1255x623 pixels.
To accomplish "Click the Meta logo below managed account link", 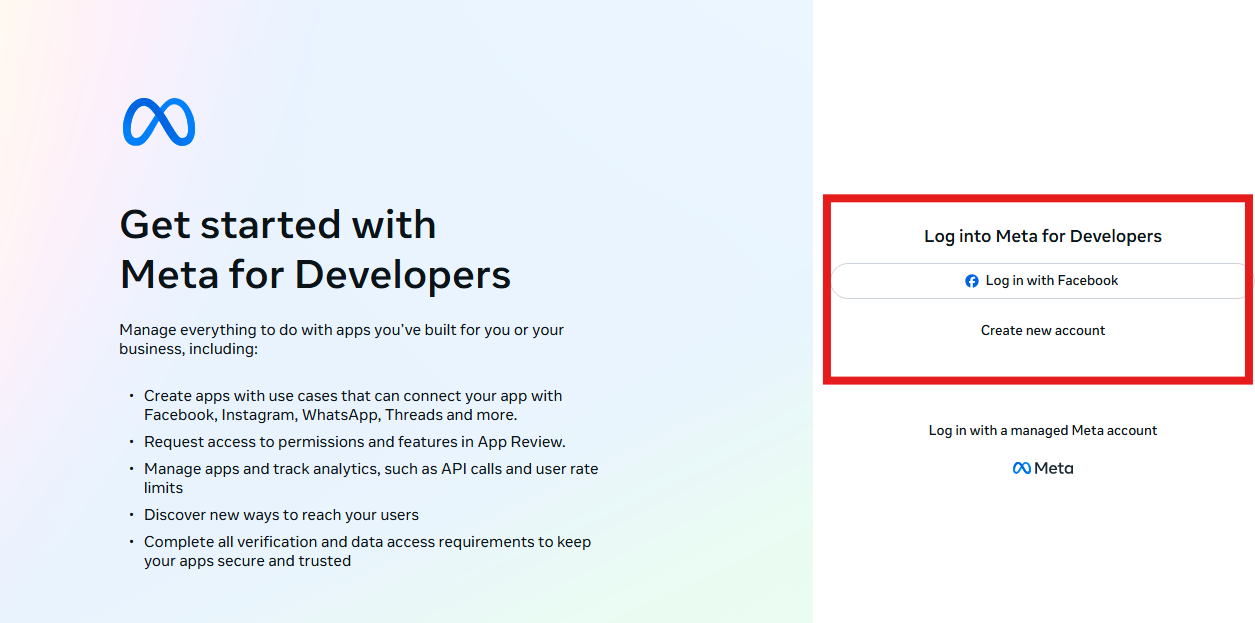I will click(1043, 468).
